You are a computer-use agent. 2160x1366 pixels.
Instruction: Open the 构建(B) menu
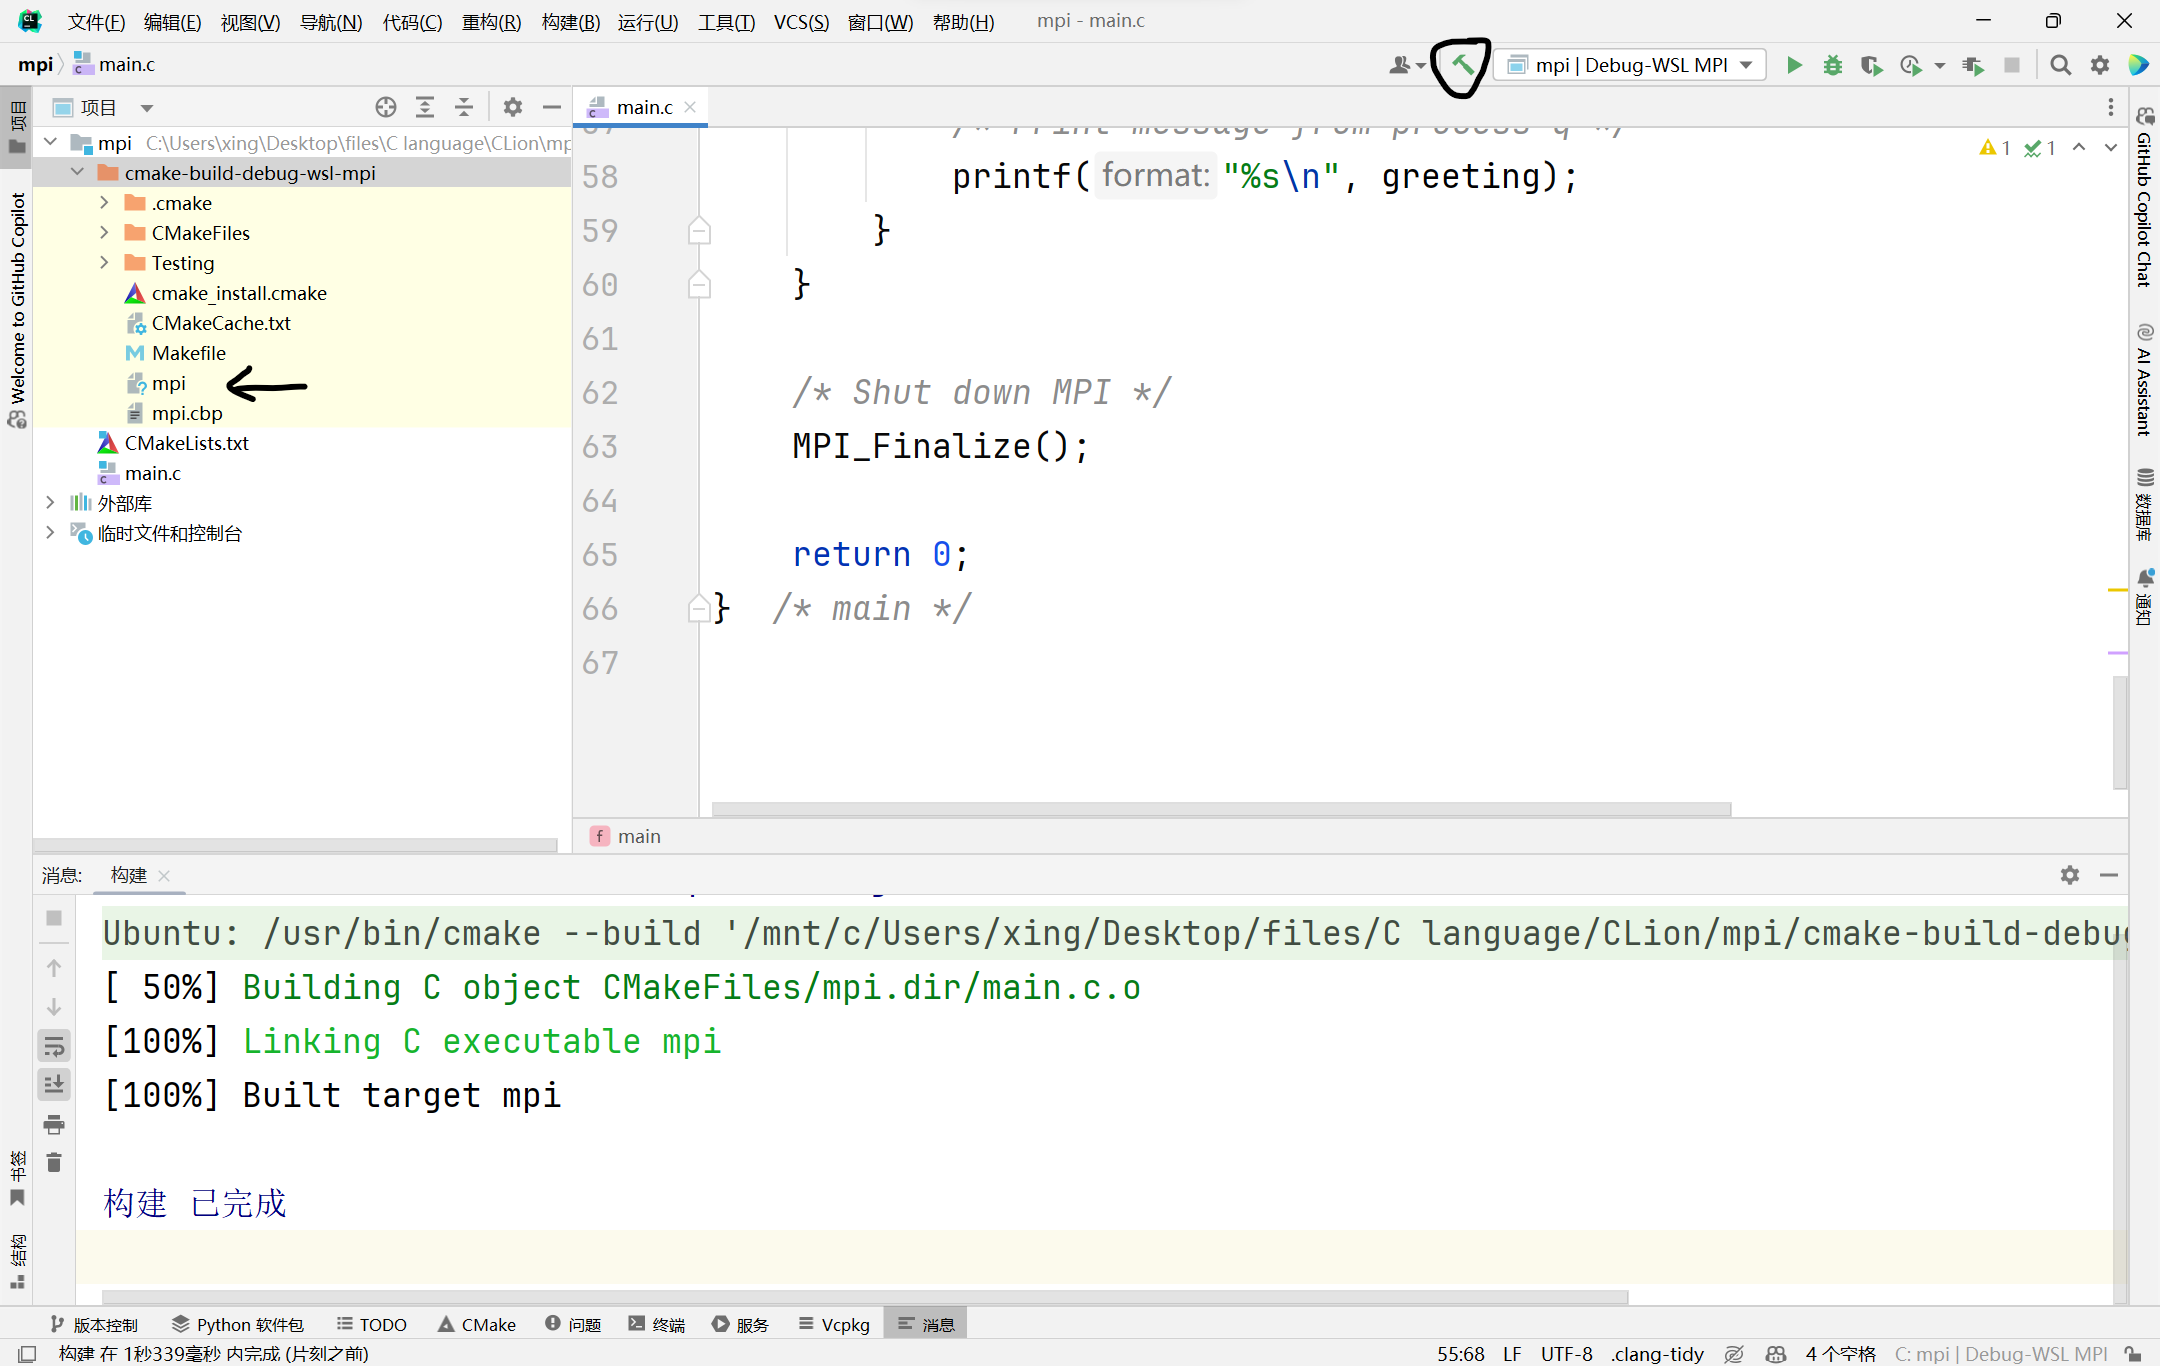tap(570, 21)
